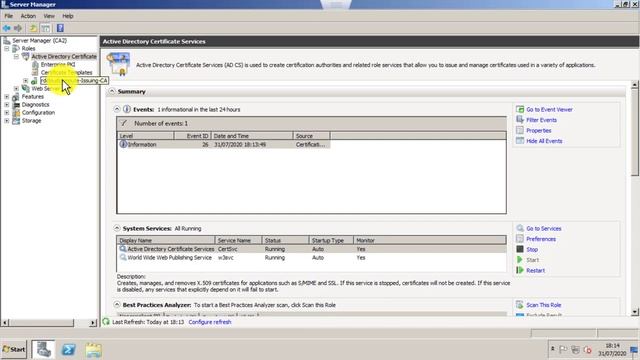Click the main pane scroll-up arrow
This screenshot has height=360, width=640.
click(634, 84)
